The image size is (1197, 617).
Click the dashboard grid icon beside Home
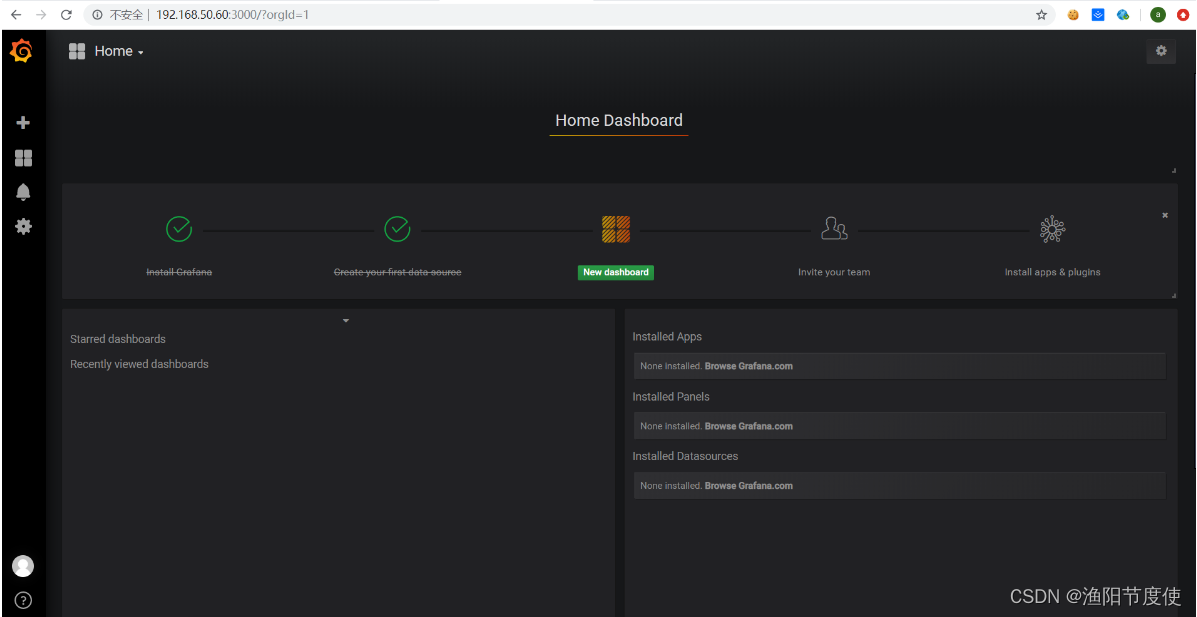tap(76, 51)
